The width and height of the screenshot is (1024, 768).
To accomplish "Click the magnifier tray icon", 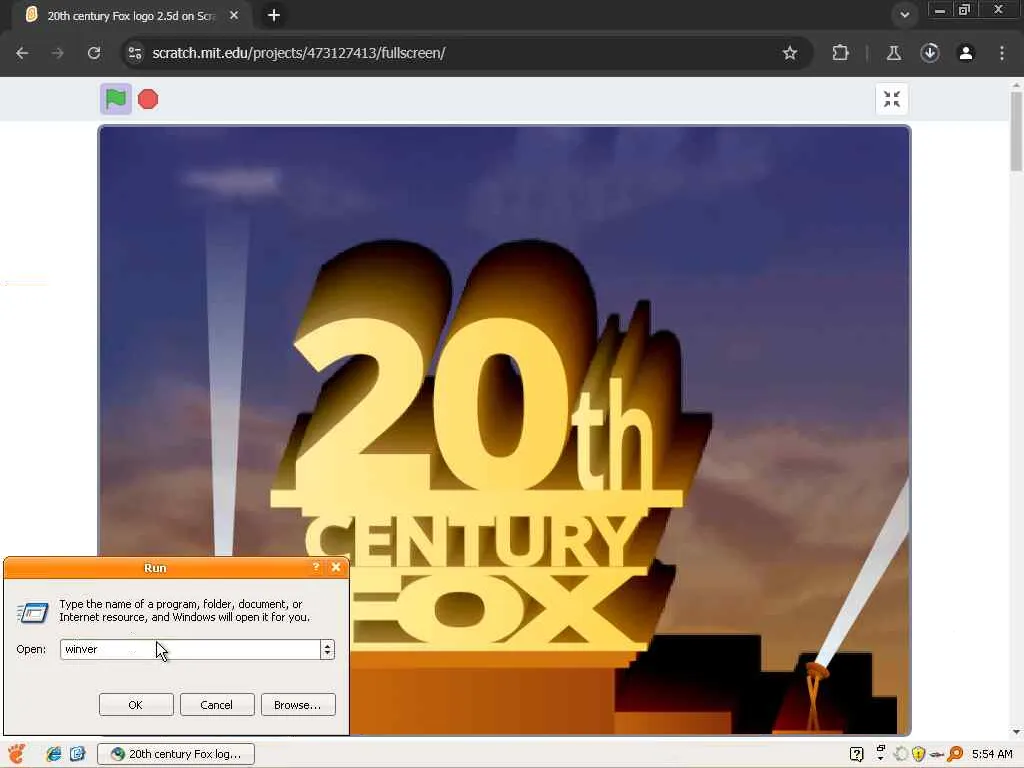I will click(955, 754).
